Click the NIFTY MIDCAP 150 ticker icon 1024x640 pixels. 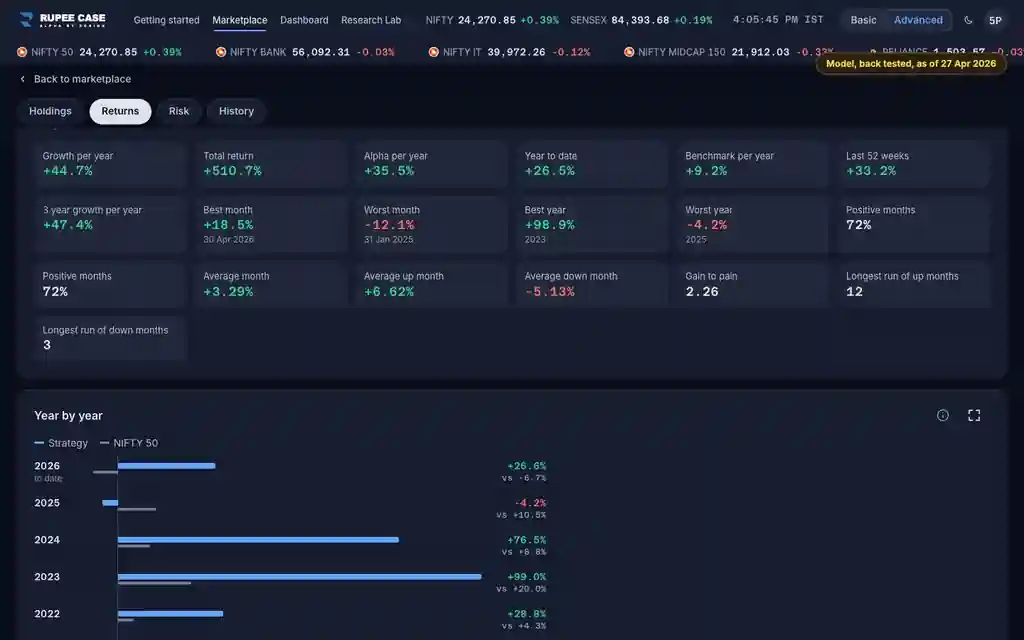coord(629,52)
